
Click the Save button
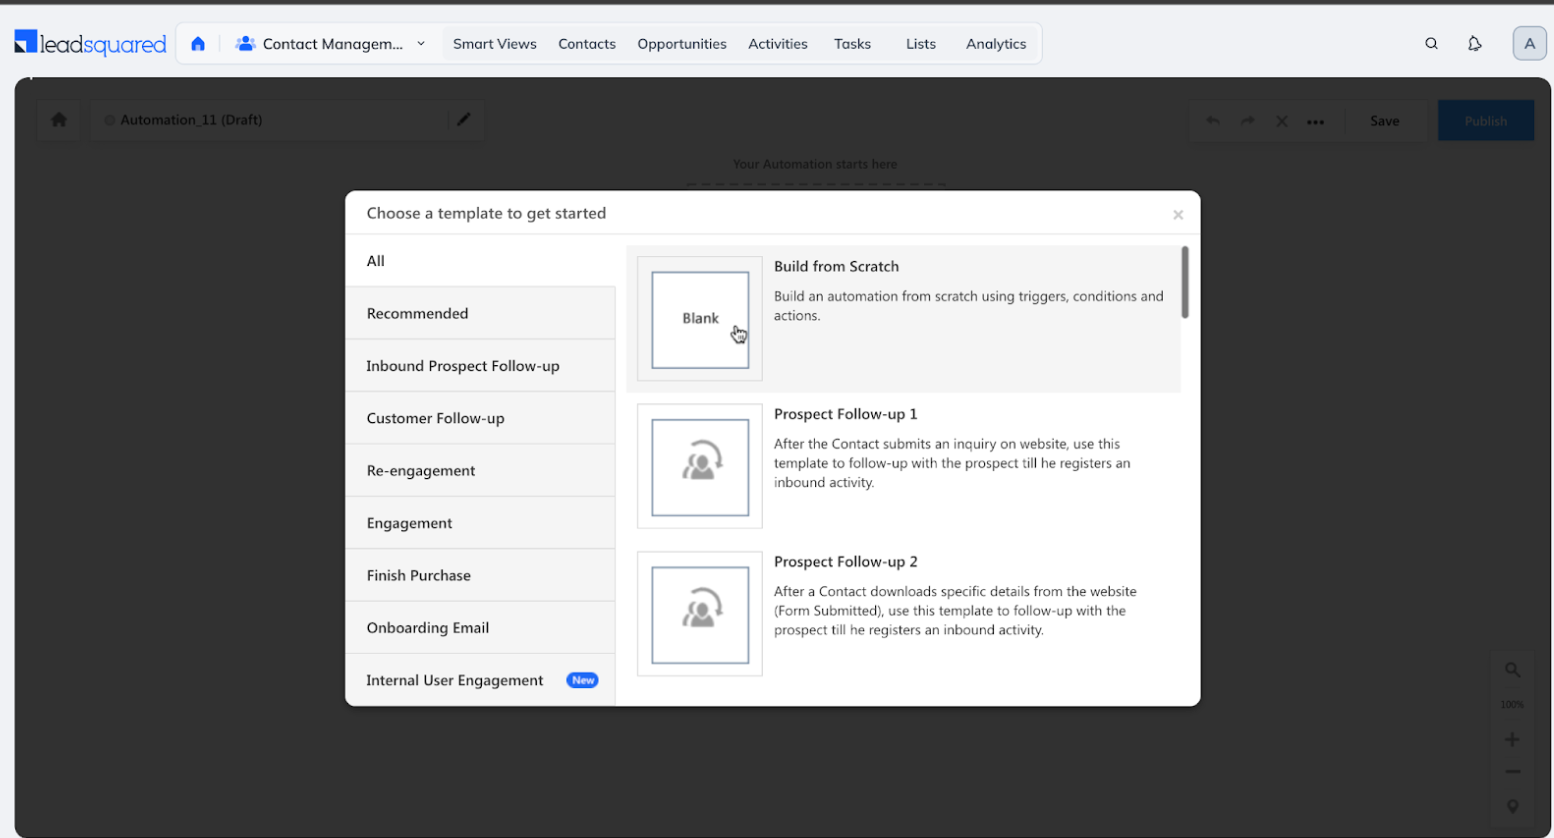[1384, 121]
